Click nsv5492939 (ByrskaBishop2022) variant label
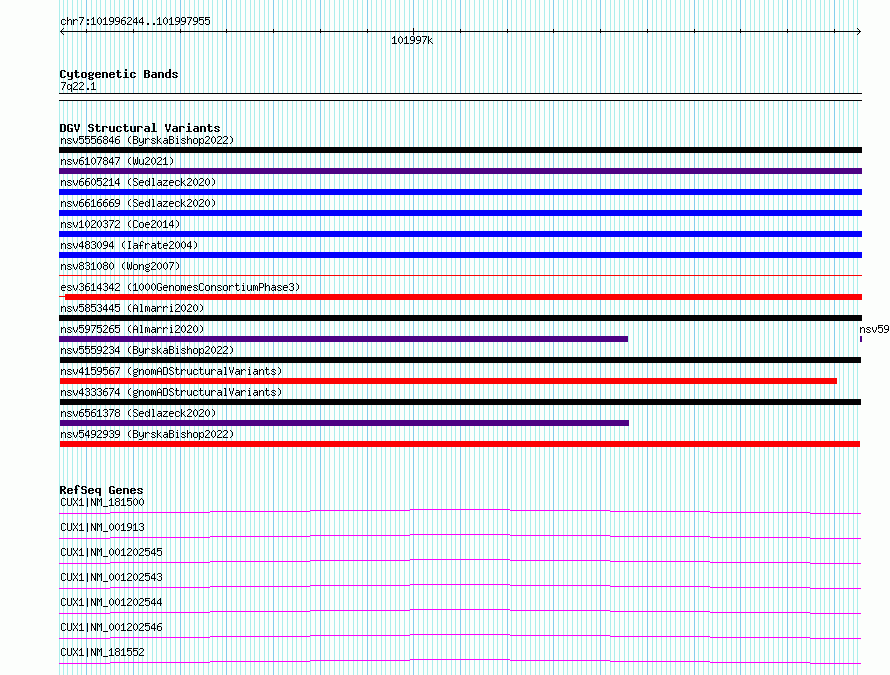 [147, 434]
